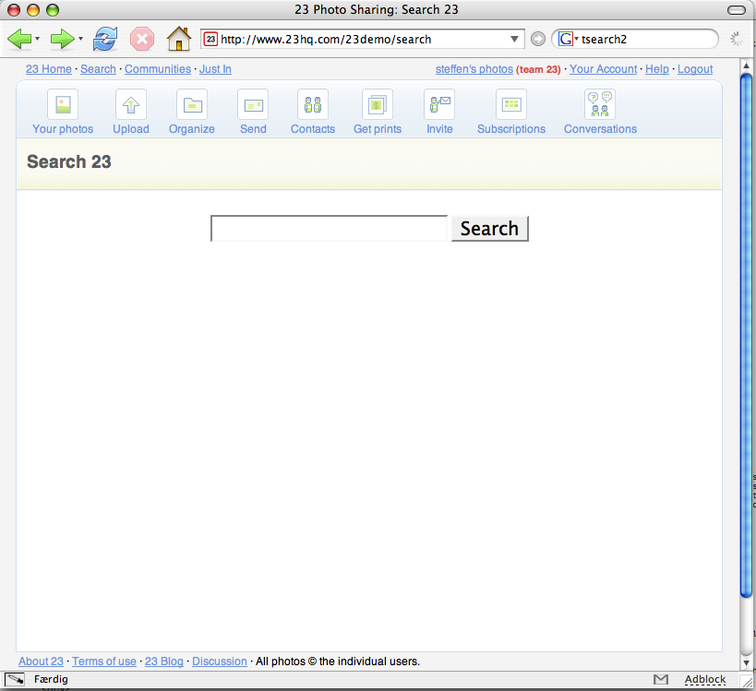Open the Your Account link

[x=603, y=69]
